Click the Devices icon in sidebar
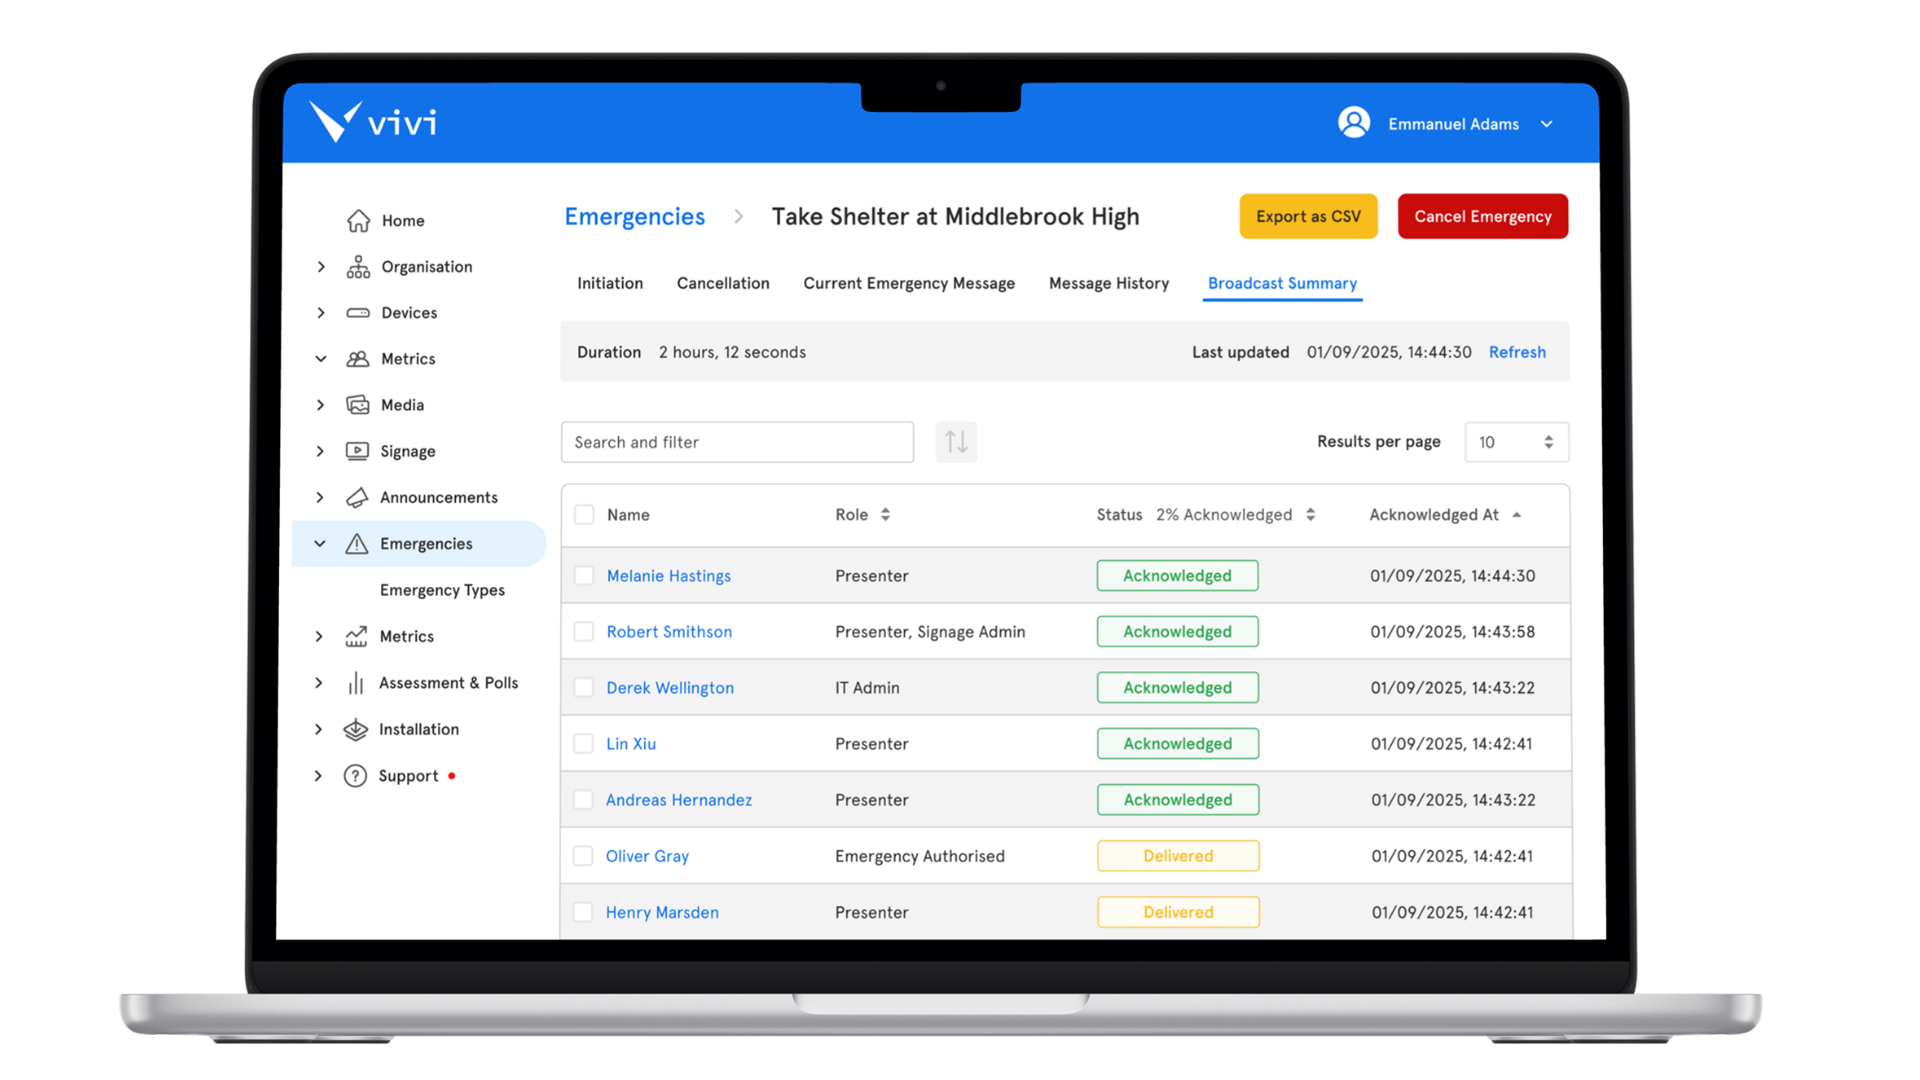 tap(358, 313)
